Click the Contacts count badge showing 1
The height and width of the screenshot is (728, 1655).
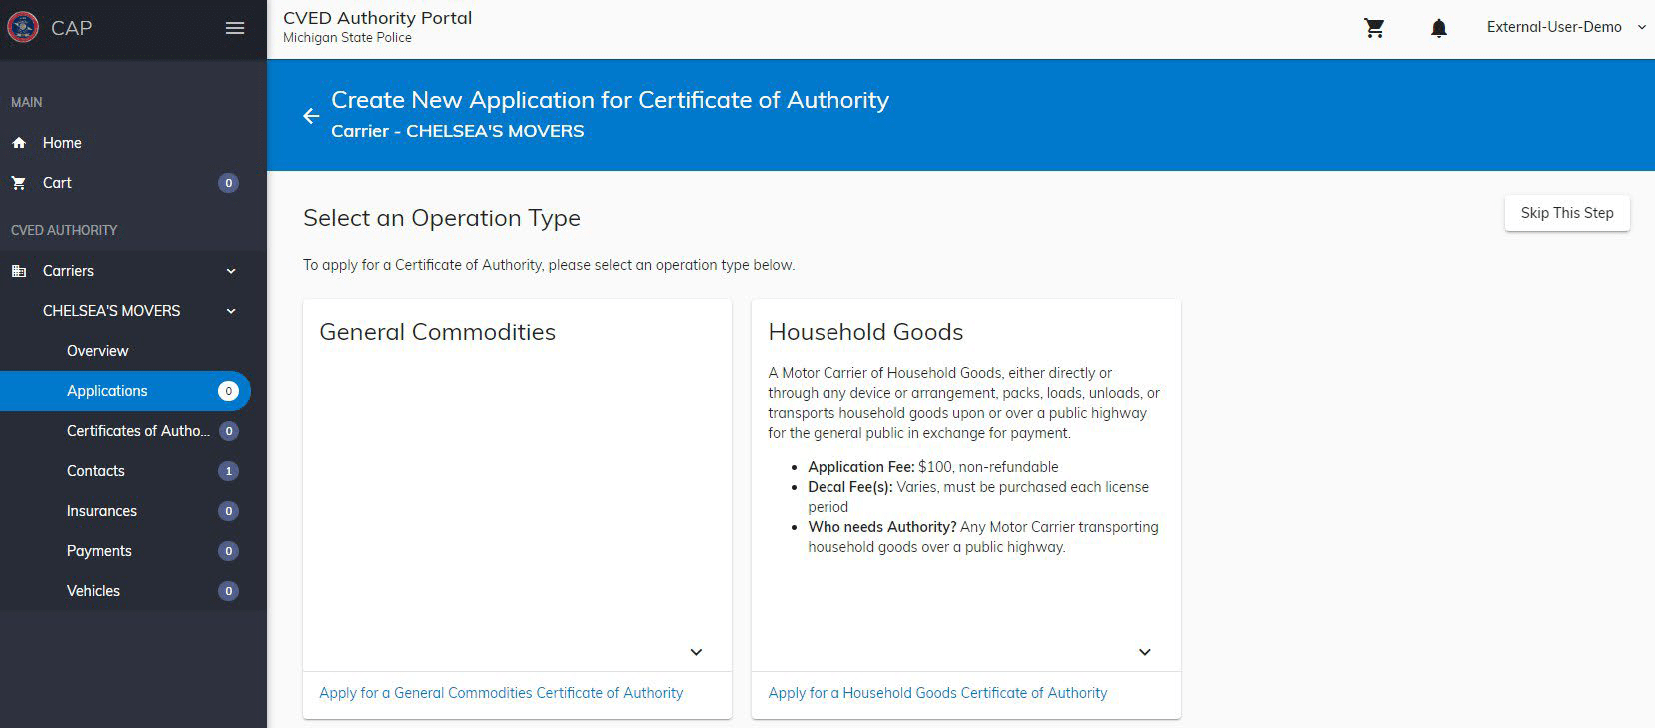pyautogui.click(x=228, y=471)
